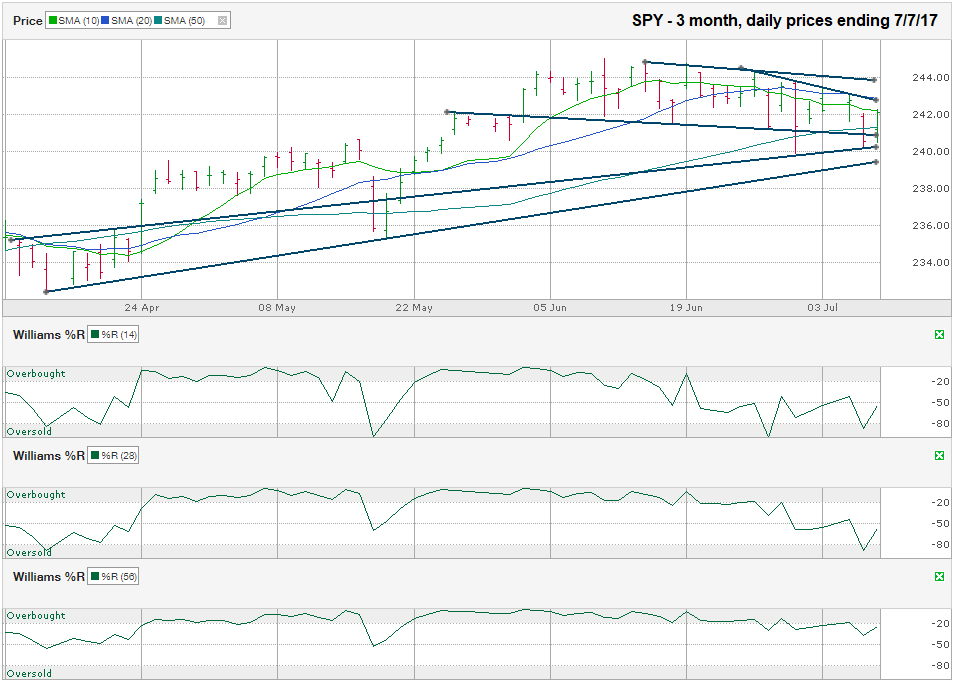Click the Oversold label in %R (28) panel
The height and width of the screenshot is (680, 955).
click(x=29, y=553)
